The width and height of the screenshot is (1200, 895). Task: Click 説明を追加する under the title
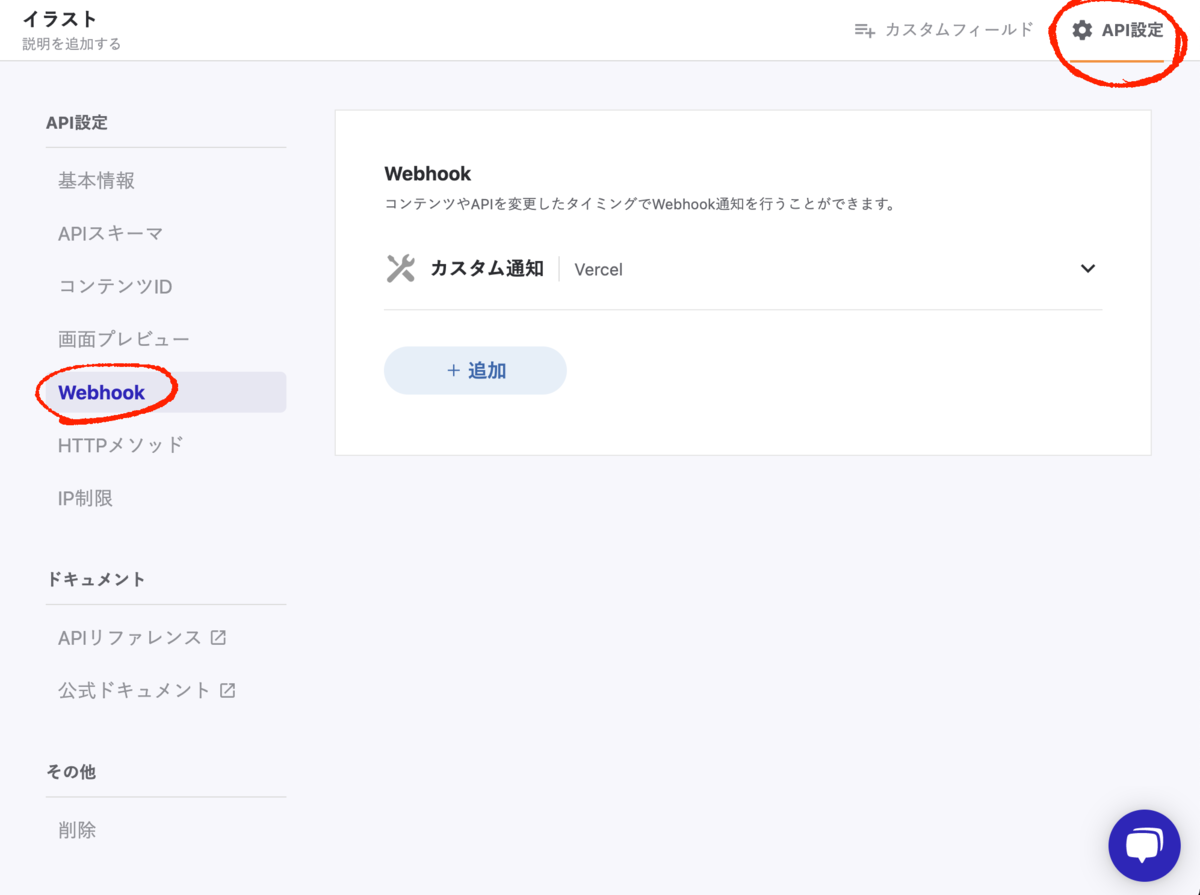tap(71, 44)
